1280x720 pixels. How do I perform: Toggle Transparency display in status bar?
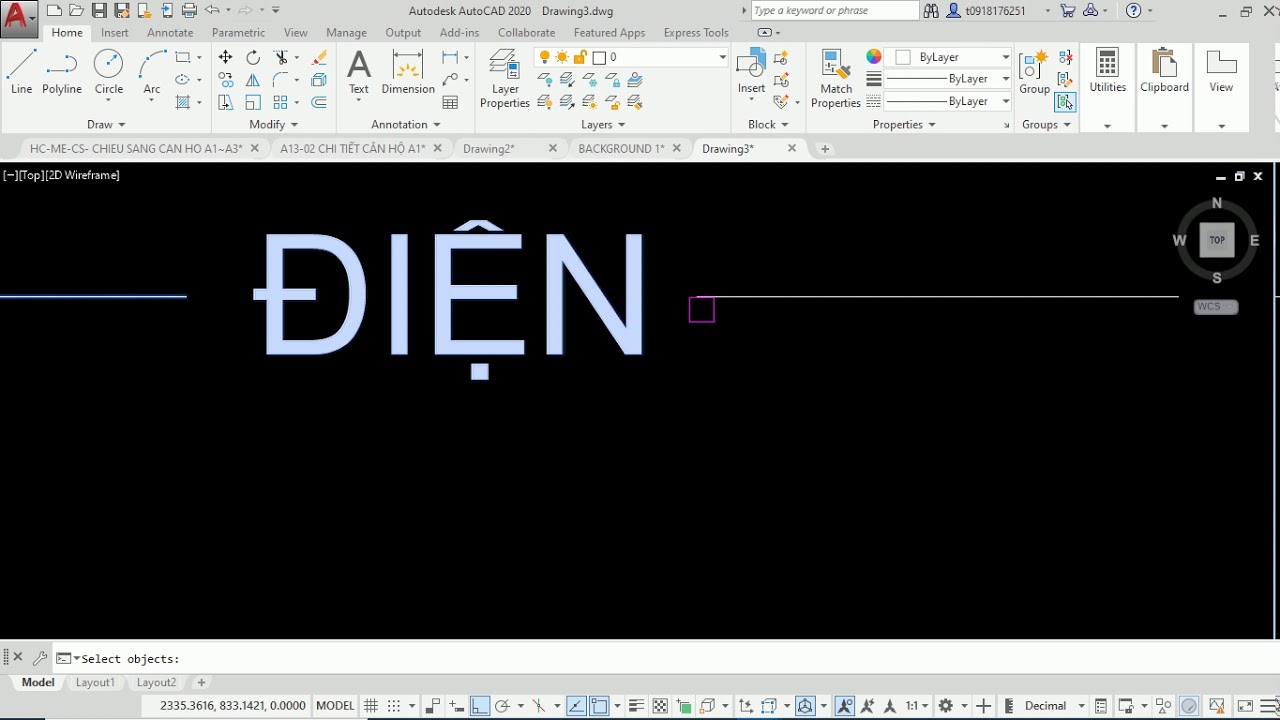660,706
